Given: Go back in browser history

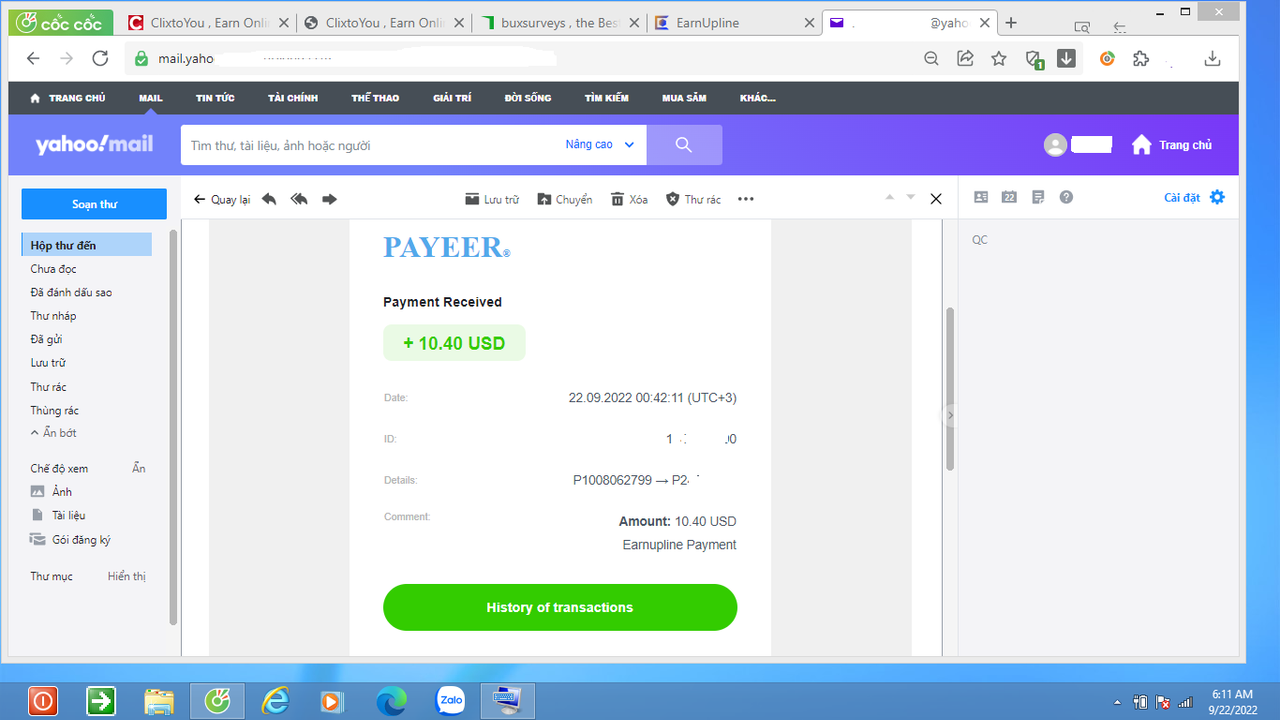Looking at the screenshot, I should pos(34,59).
